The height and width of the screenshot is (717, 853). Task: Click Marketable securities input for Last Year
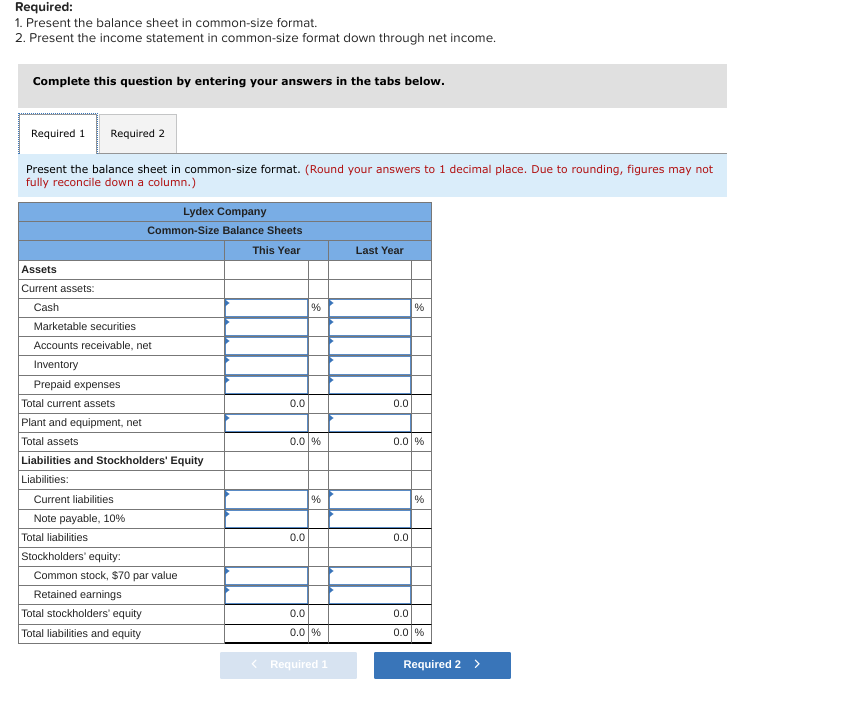(369, 326)
